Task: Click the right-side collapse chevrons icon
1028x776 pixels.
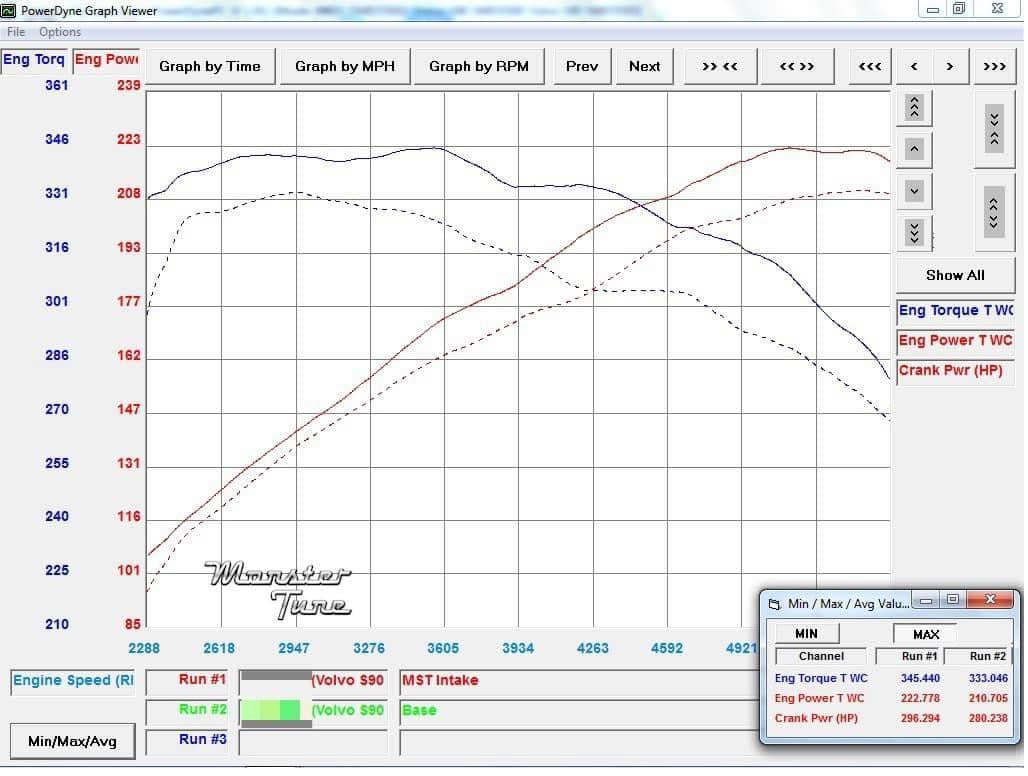Action: [994, 126]
